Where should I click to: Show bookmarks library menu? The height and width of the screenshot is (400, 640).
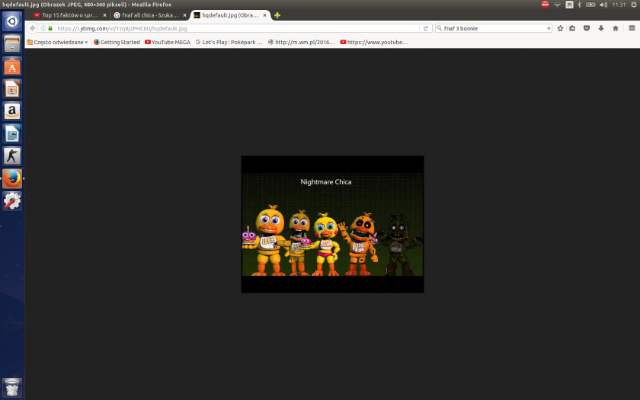pos(573,28)
